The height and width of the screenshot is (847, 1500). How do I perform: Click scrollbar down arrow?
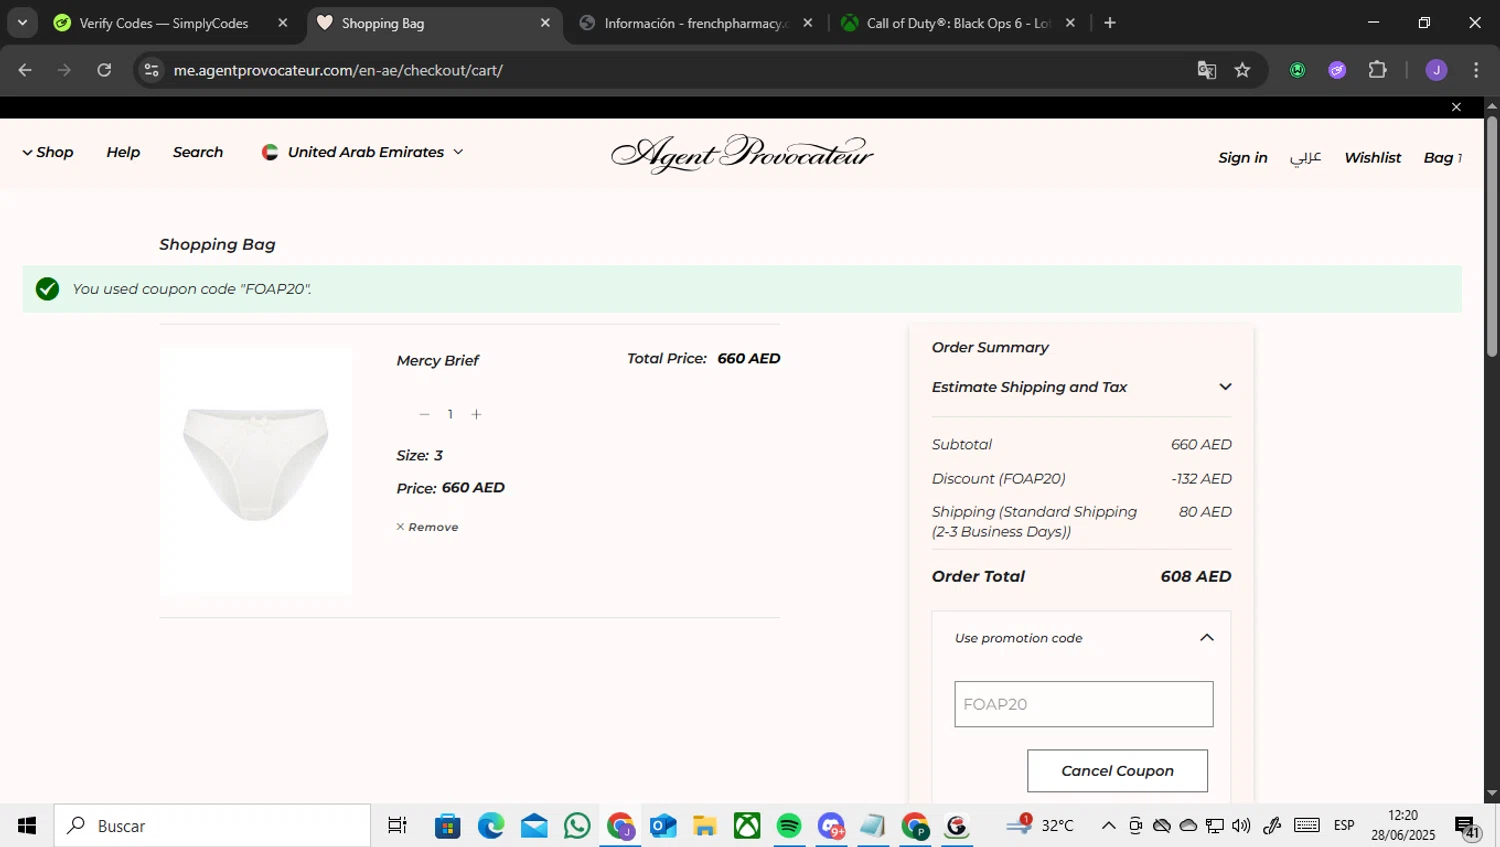click(1491, 794)
